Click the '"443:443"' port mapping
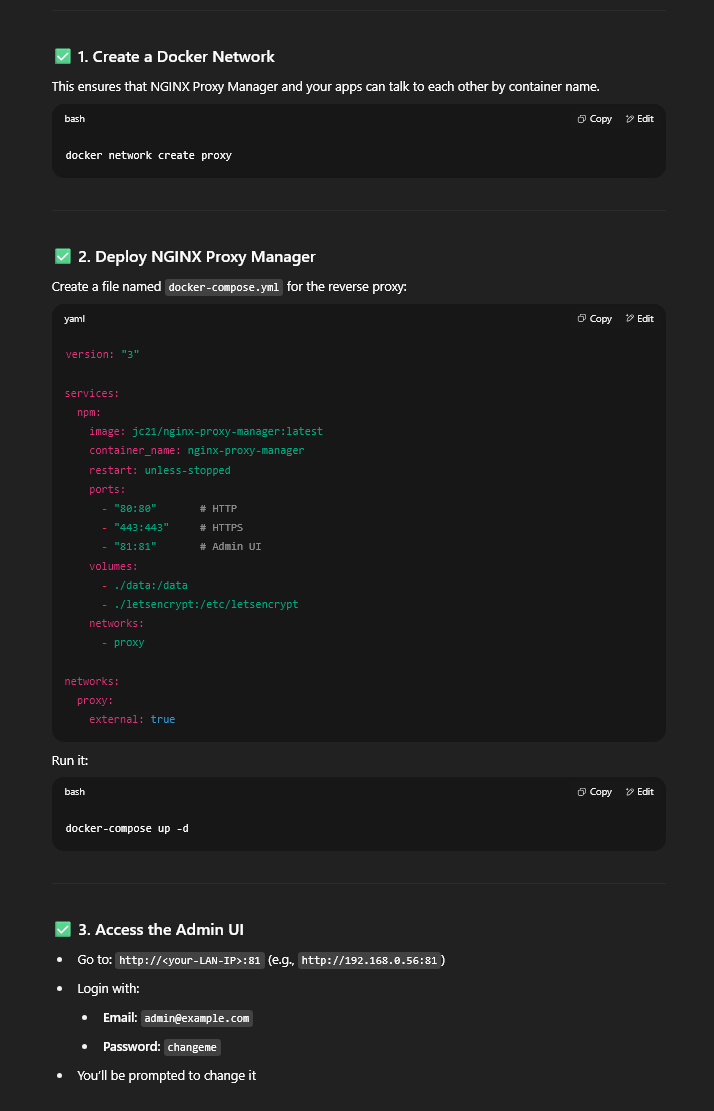The height and width of the screenshot is (1111, 714). tap(142, 527)
